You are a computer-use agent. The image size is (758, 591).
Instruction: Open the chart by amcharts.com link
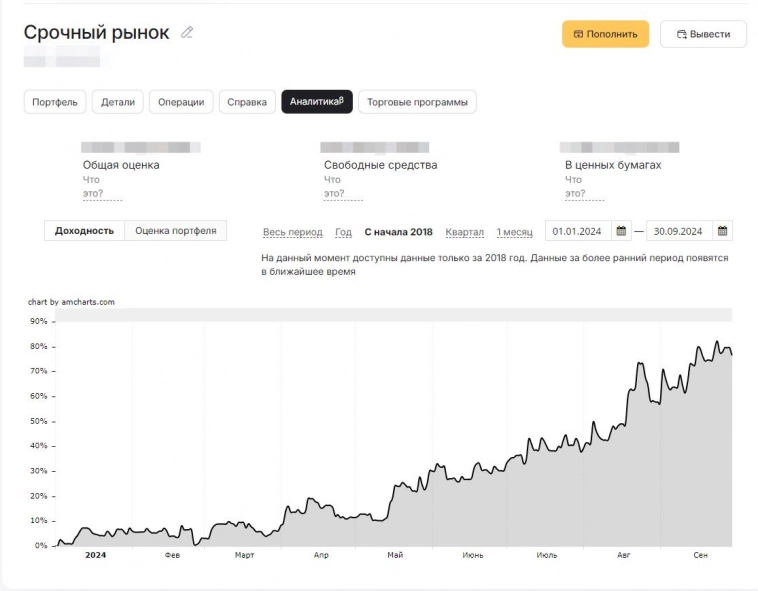tap(71, 302)
